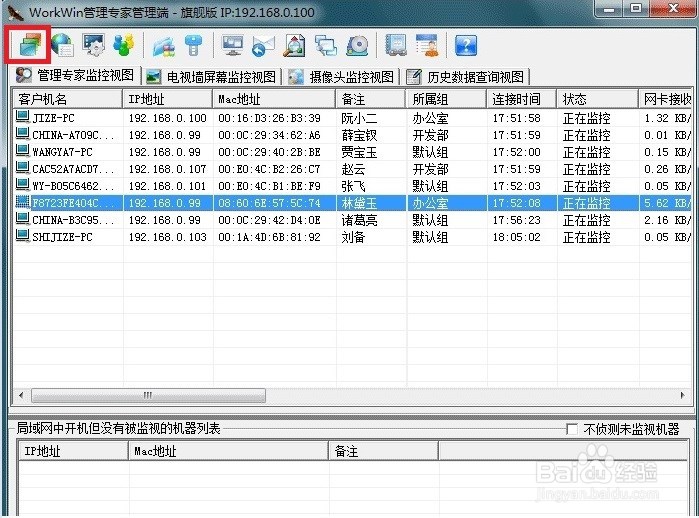Open the notebook address book icon
This screenshot has width=699, height=518.
click(x=396, y=45)
